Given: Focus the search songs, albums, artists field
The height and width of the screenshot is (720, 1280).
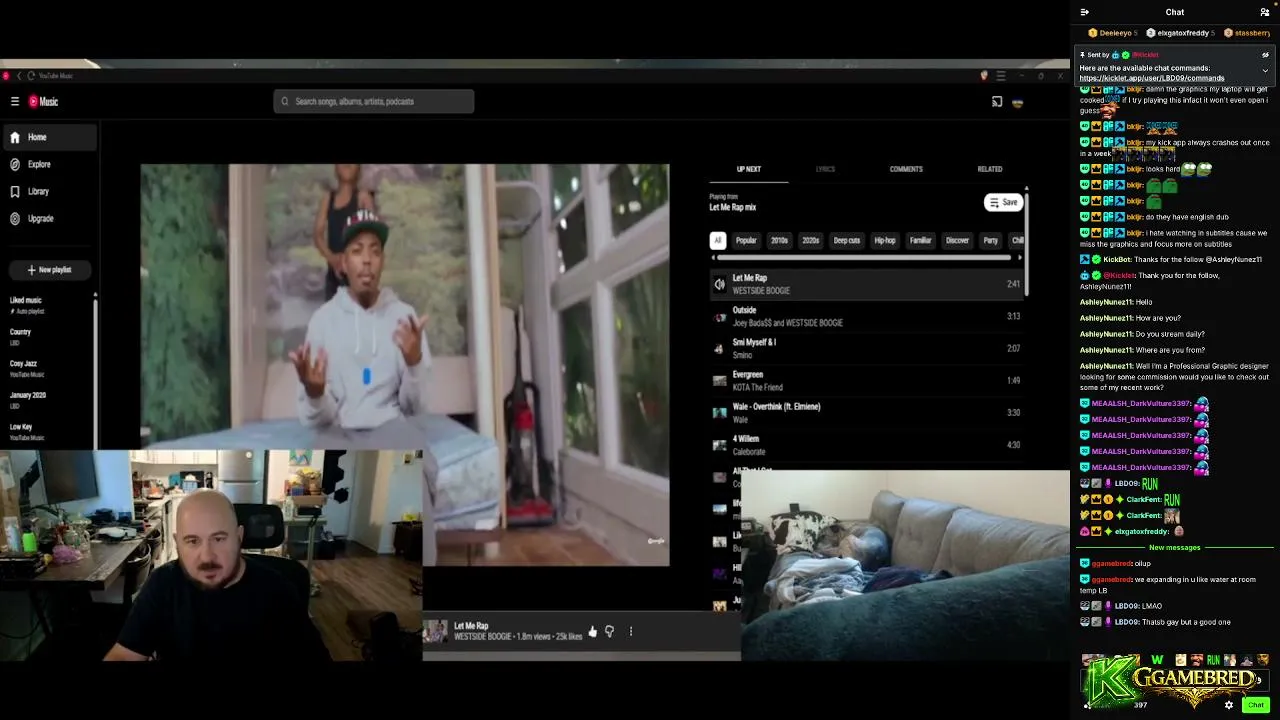Looking at the screenshot, I should (x=374, y=101).
